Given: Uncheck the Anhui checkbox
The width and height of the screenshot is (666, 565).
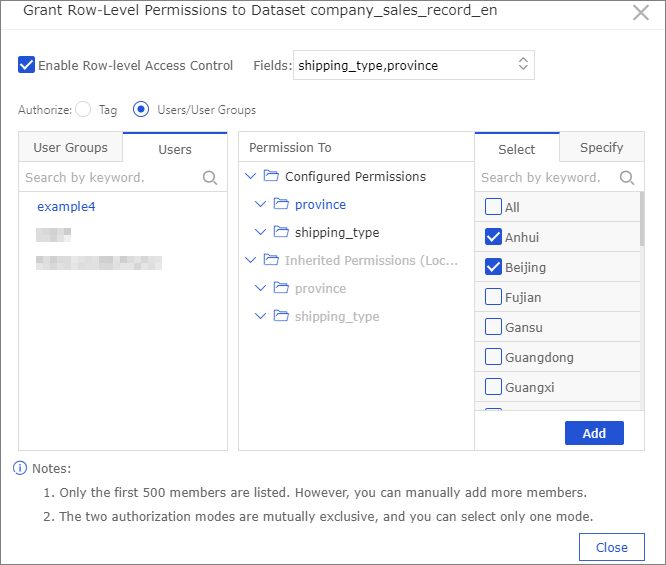Looking at the screenshot, I should (x=493, y=237).
